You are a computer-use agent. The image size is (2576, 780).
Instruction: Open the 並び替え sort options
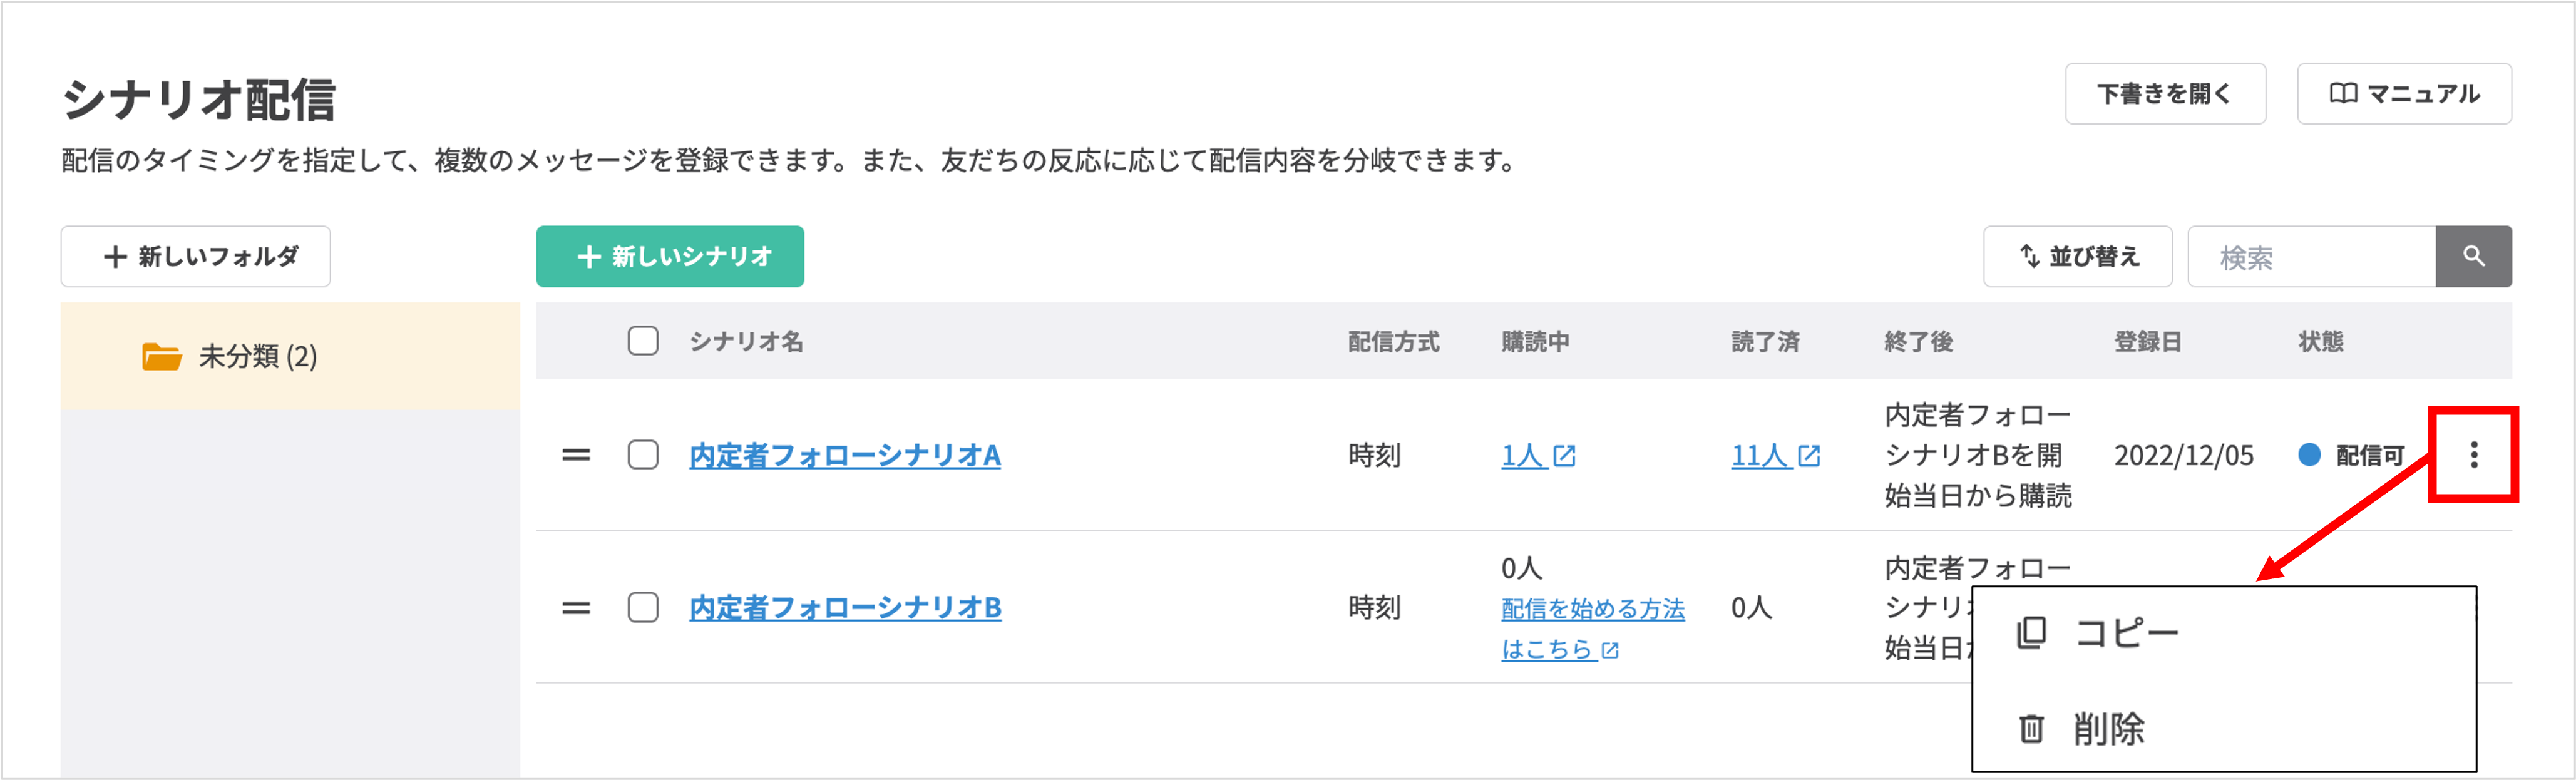tap(2078, 256)
